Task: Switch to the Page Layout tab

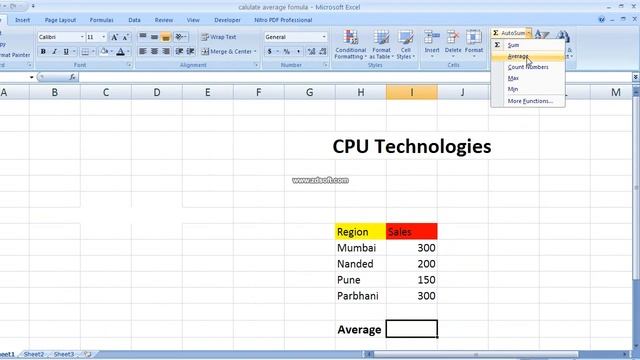Action: (60, 20)
